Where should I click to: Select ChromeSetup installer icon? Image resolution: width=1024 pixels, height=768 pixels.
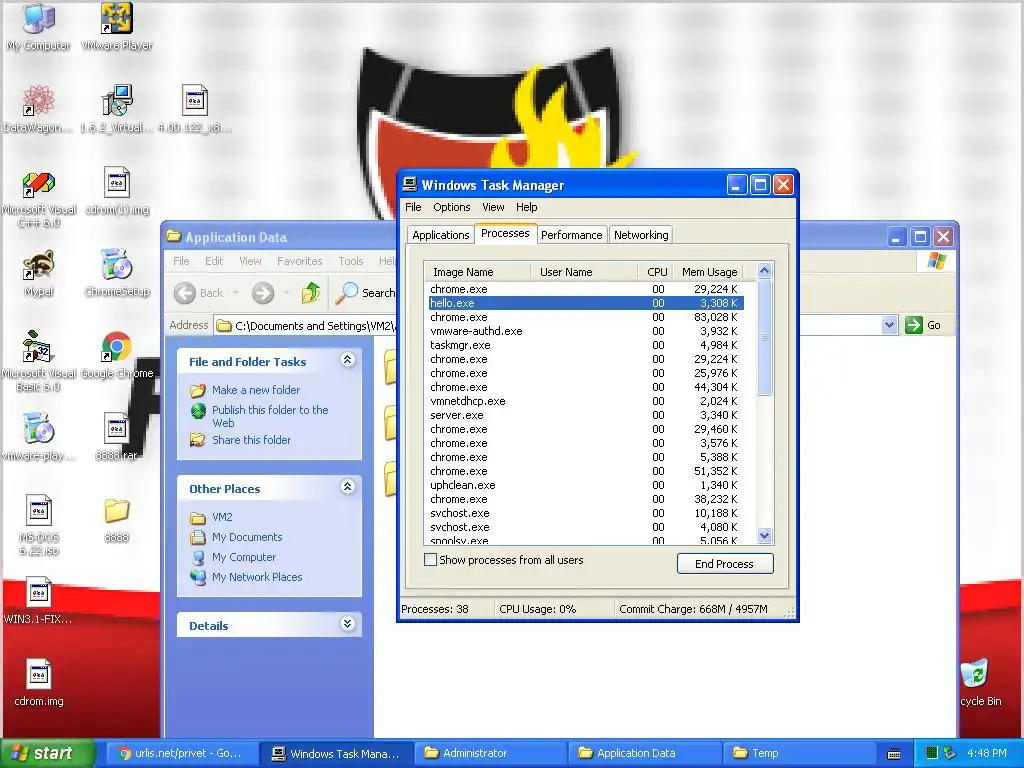pyautogui.click(x=117, y=273)
